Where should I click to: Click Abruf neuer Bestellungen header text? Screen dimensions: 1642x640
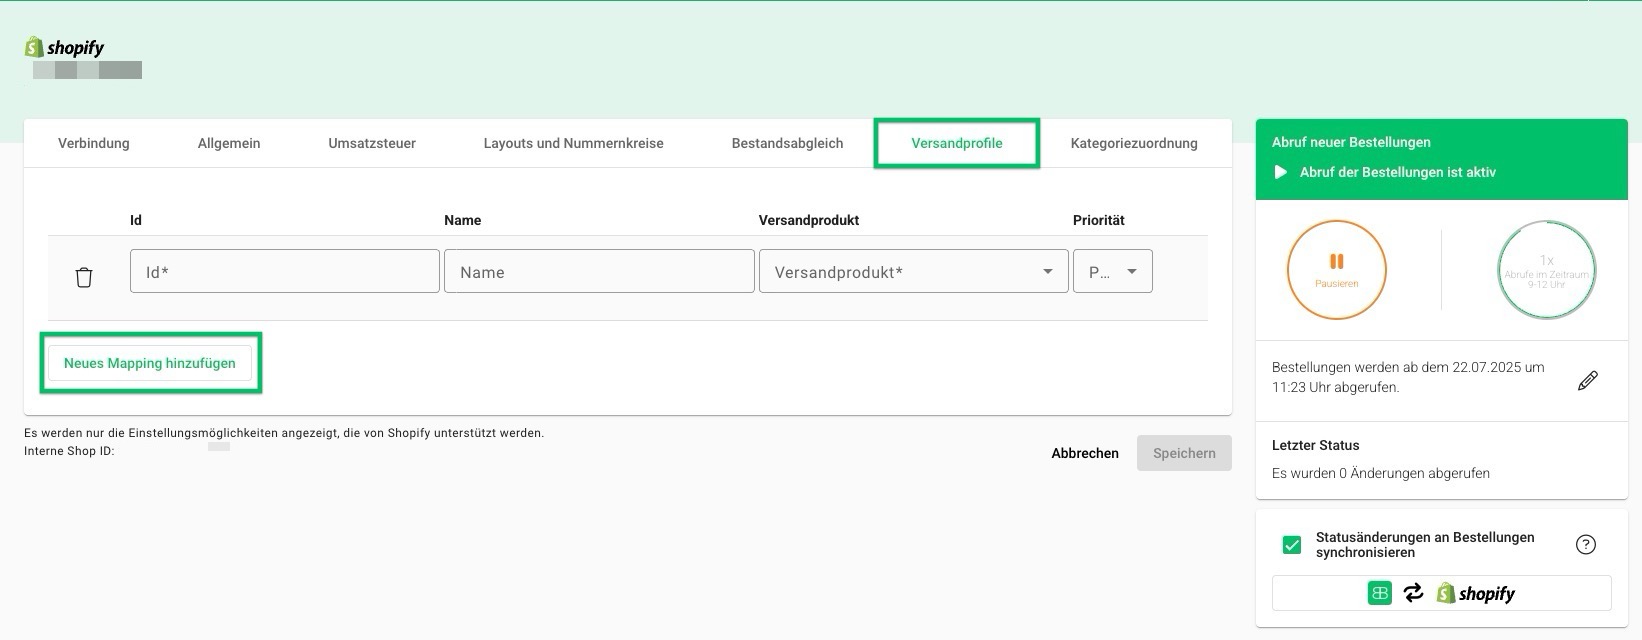(1351, 142)
